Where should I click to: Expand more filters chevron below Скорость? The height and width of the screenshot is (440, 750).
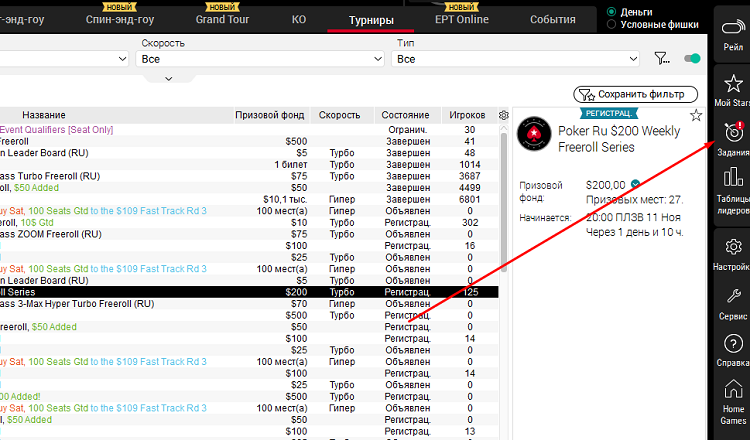[x=166, y=78]
